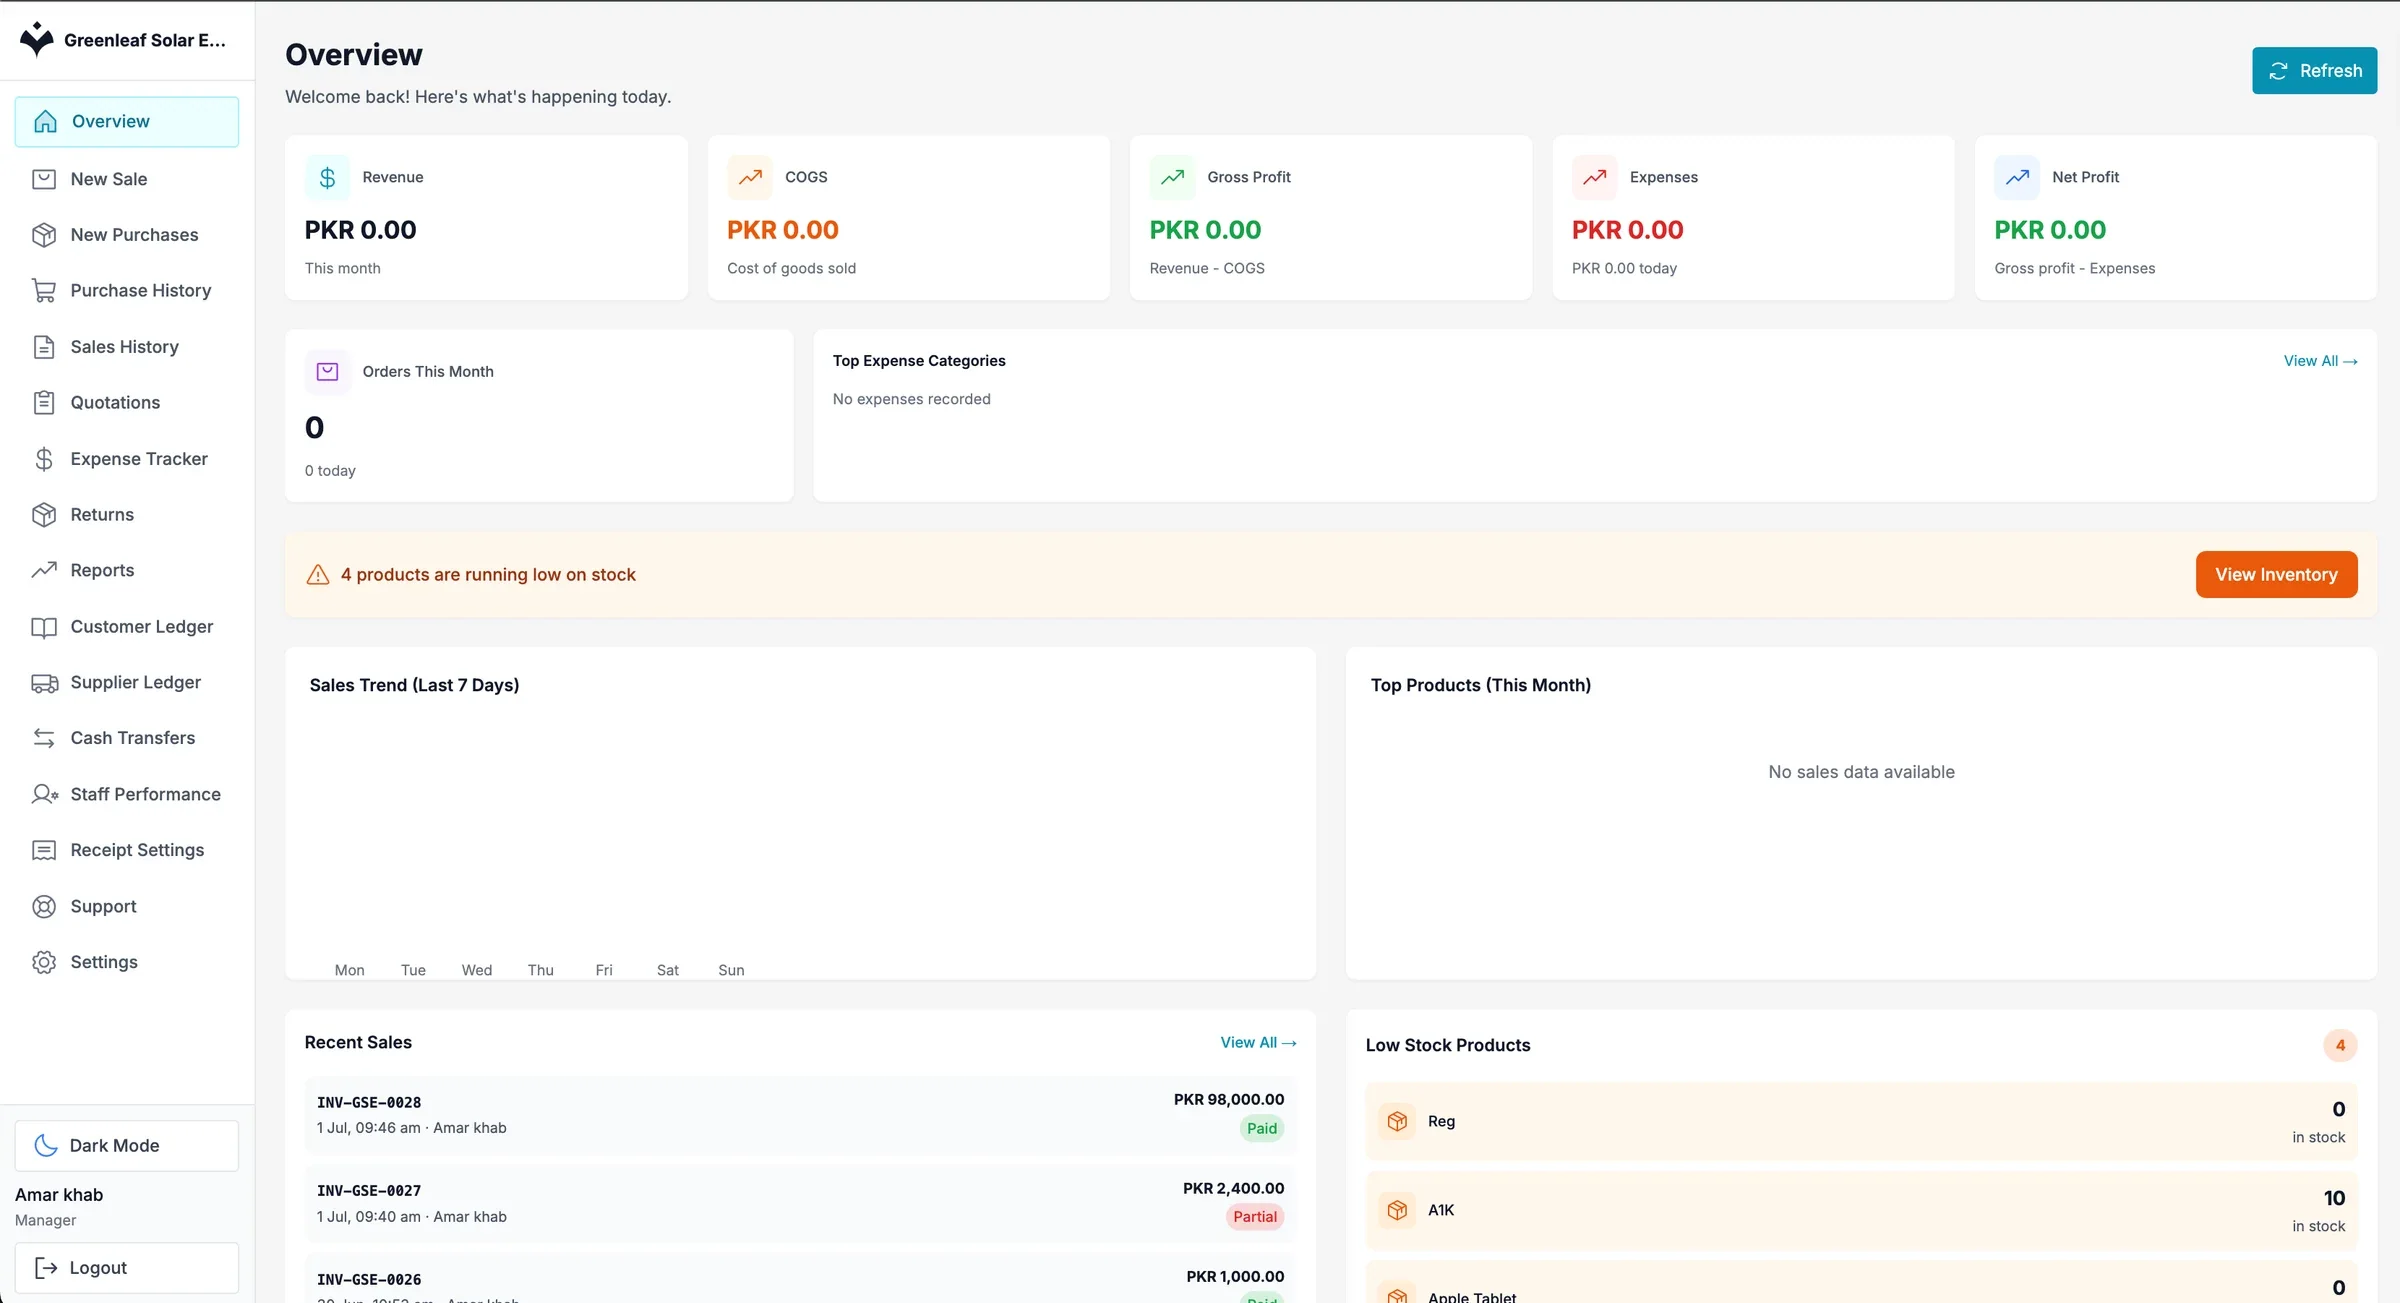2400x1303 pixels.
Task: Click the New Sale icon
Action: [x=44, y=179]
